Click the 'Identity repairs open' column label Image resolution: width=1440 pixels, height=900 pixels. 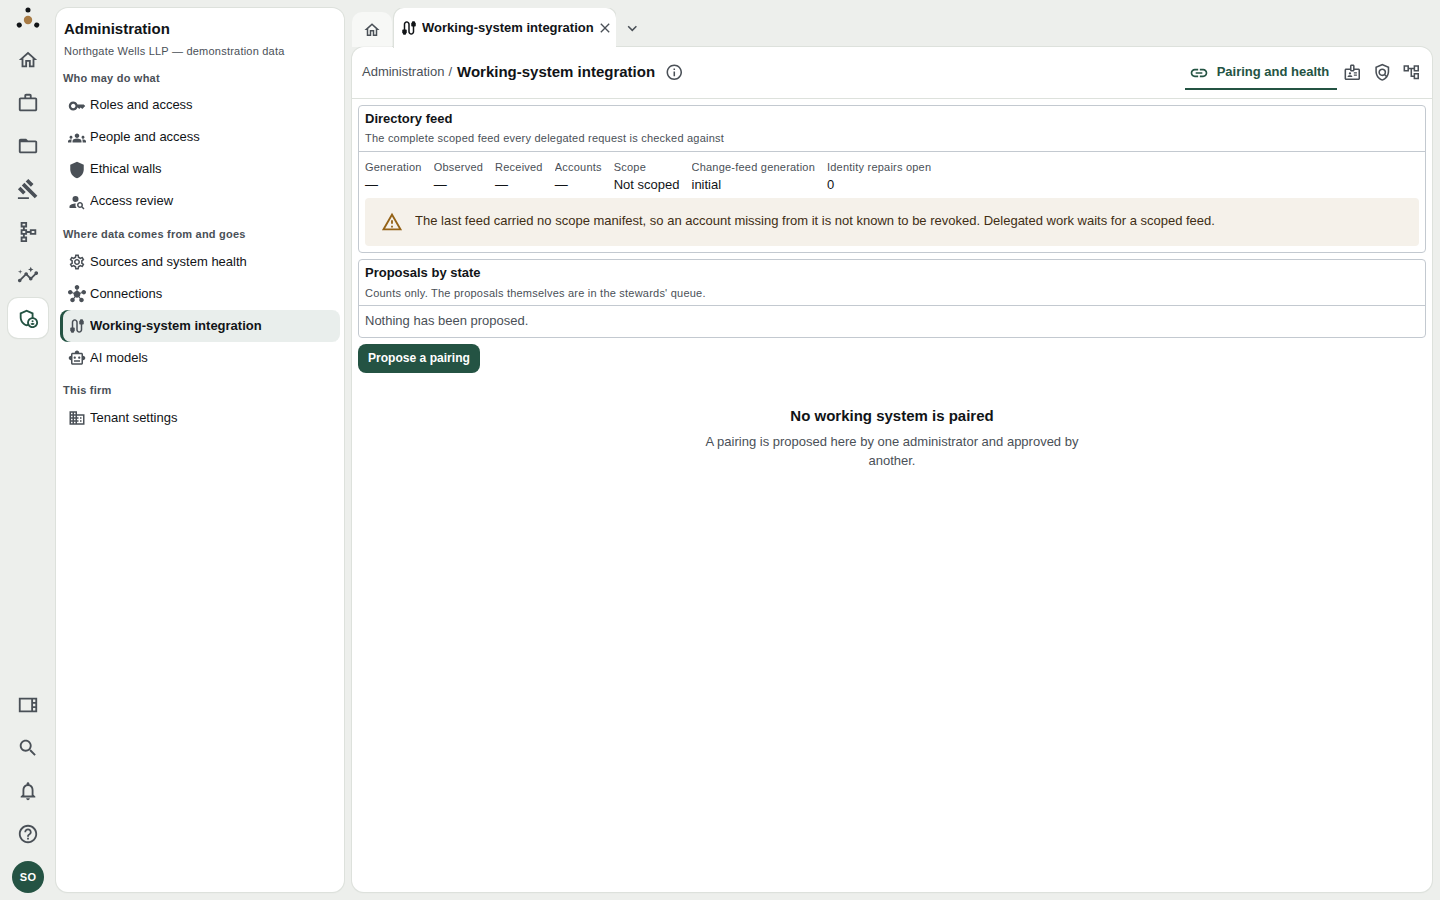(879, 167)
